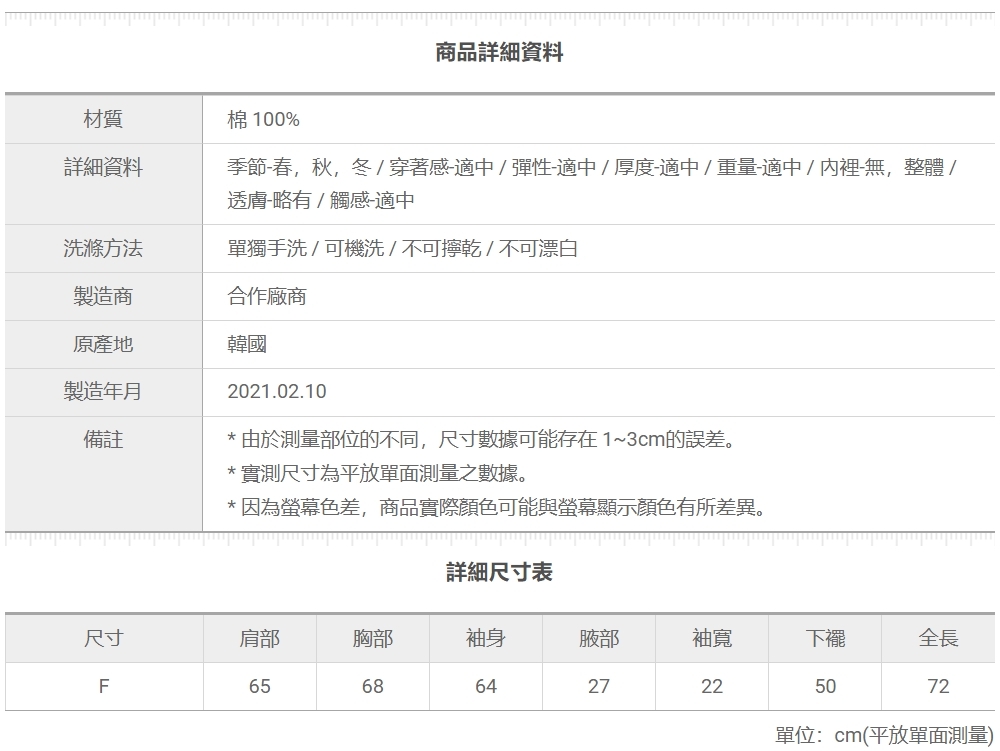This screenshot has width=1000, height=751.
Task: Click the 棉 100% material value
Action: (x=255, y=120)
